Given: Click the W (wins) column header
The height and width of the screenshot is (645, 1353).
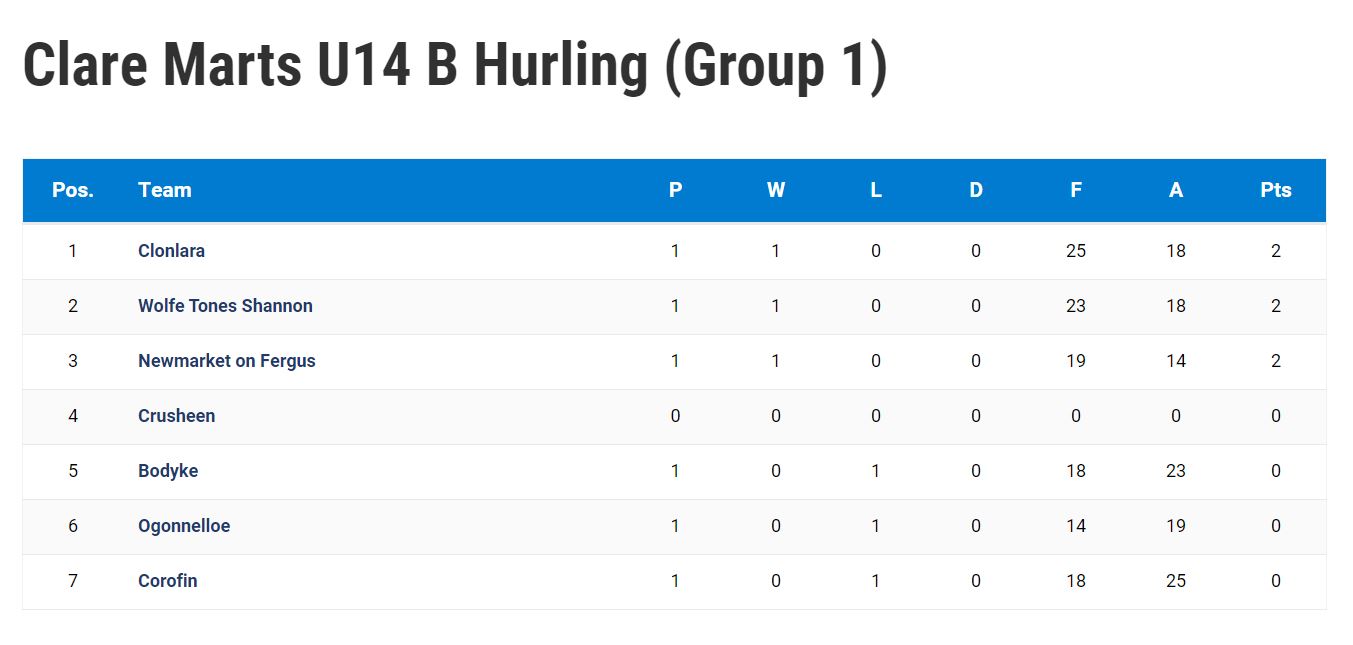Looking at the screenshot, I should point(776,190).
